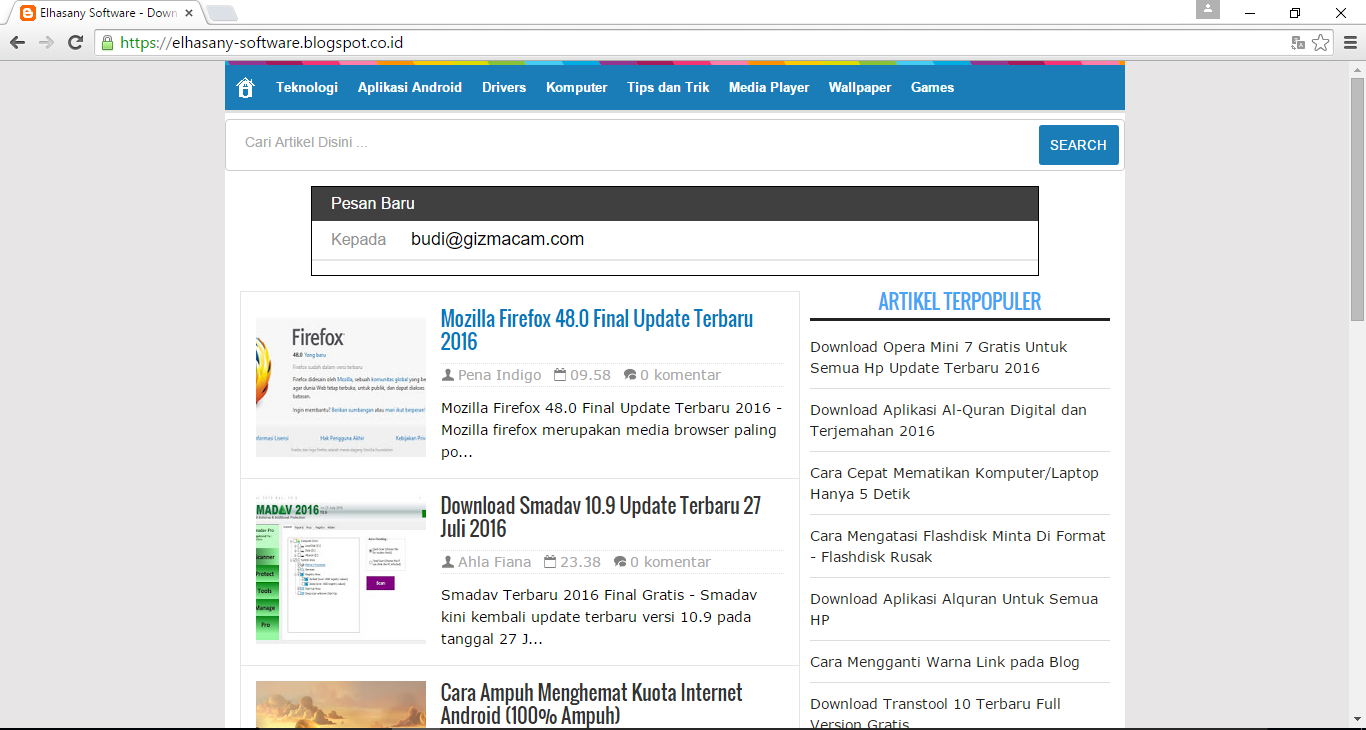Reload the page with the refresh icon

click(x=75, y=42)
